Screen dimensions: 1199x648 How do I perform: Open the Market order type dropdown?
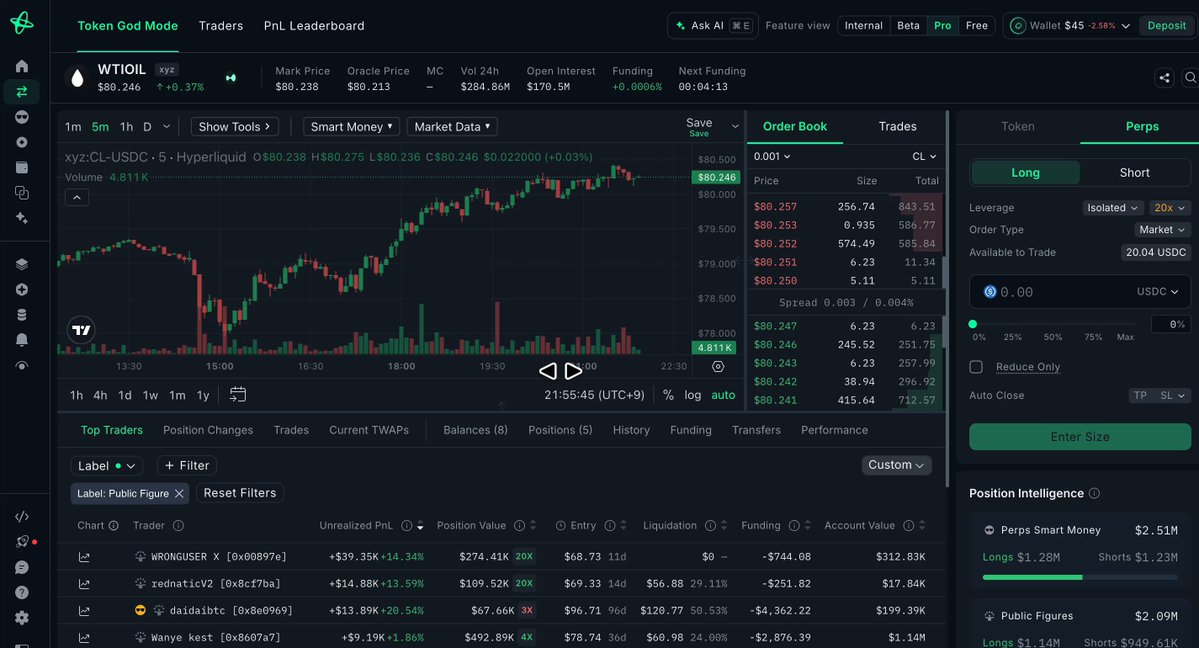point(1162,230)
